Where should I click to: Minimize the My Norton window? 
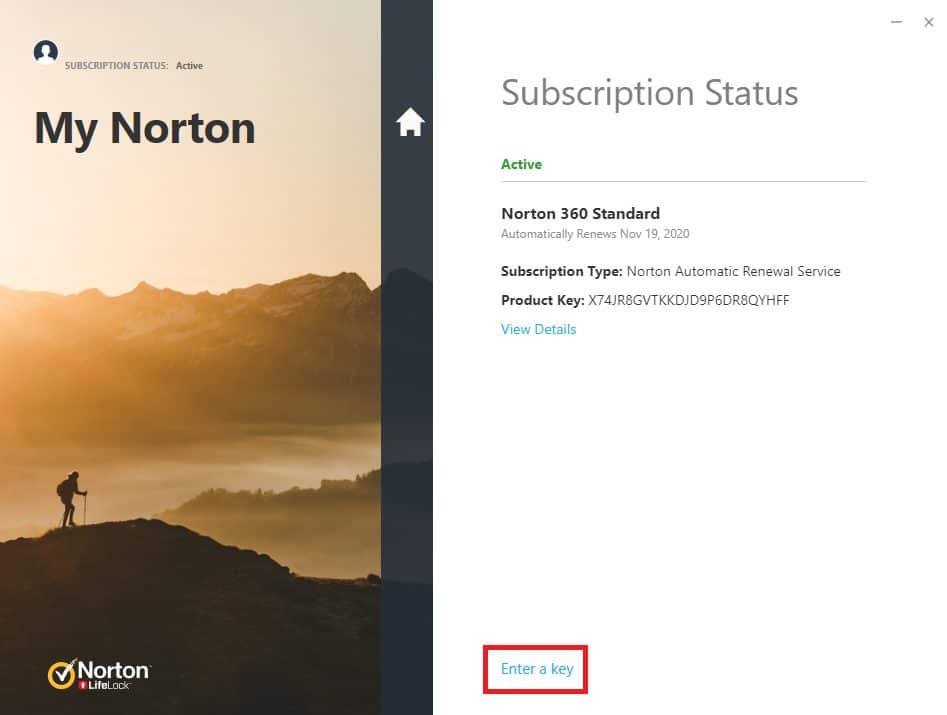(x=896, y=22)
